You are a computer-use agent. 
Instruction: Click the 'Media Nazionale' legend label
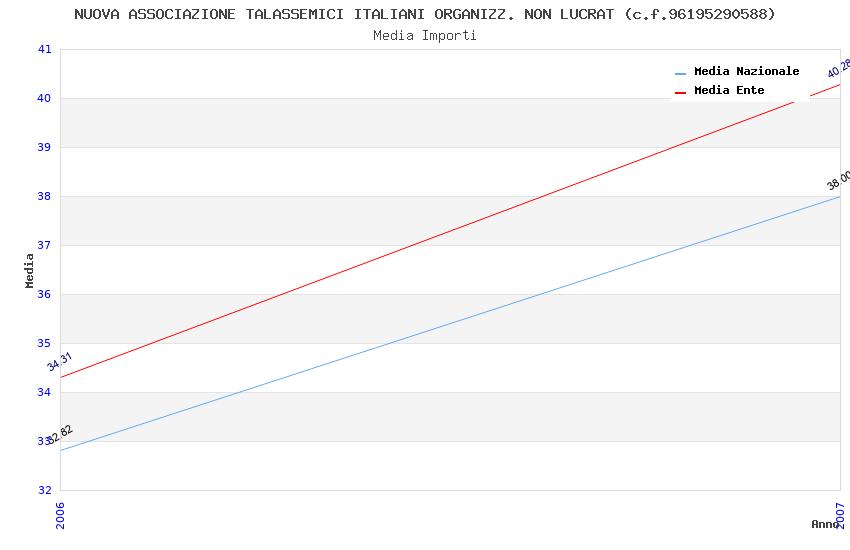pos(746,71)
